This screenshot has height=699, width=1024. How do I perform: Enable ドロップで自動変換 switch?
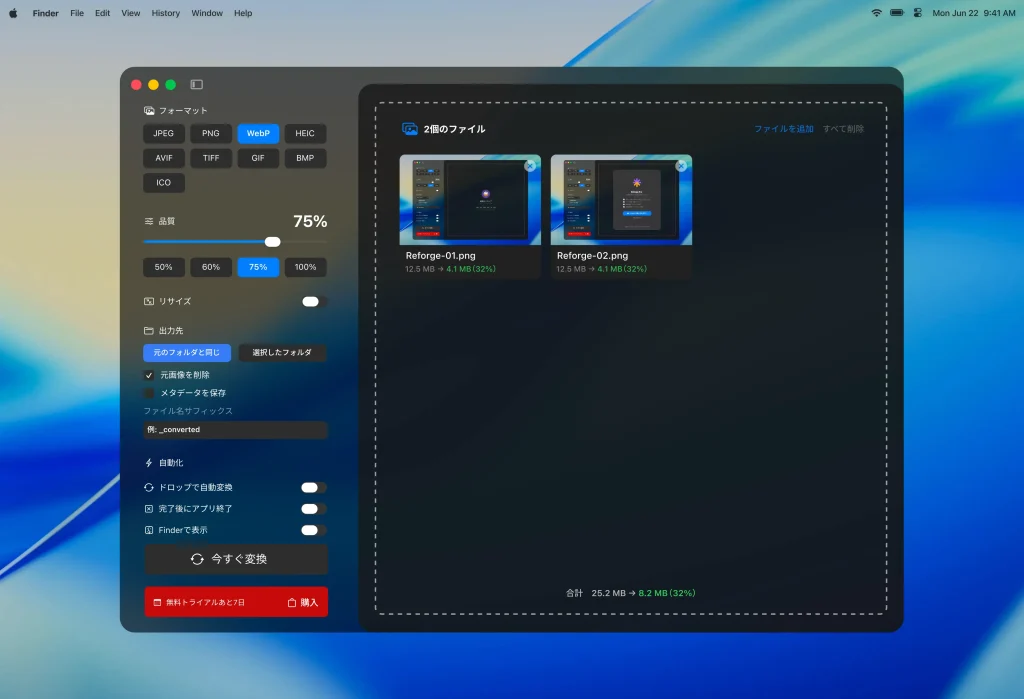pos(313,488)
